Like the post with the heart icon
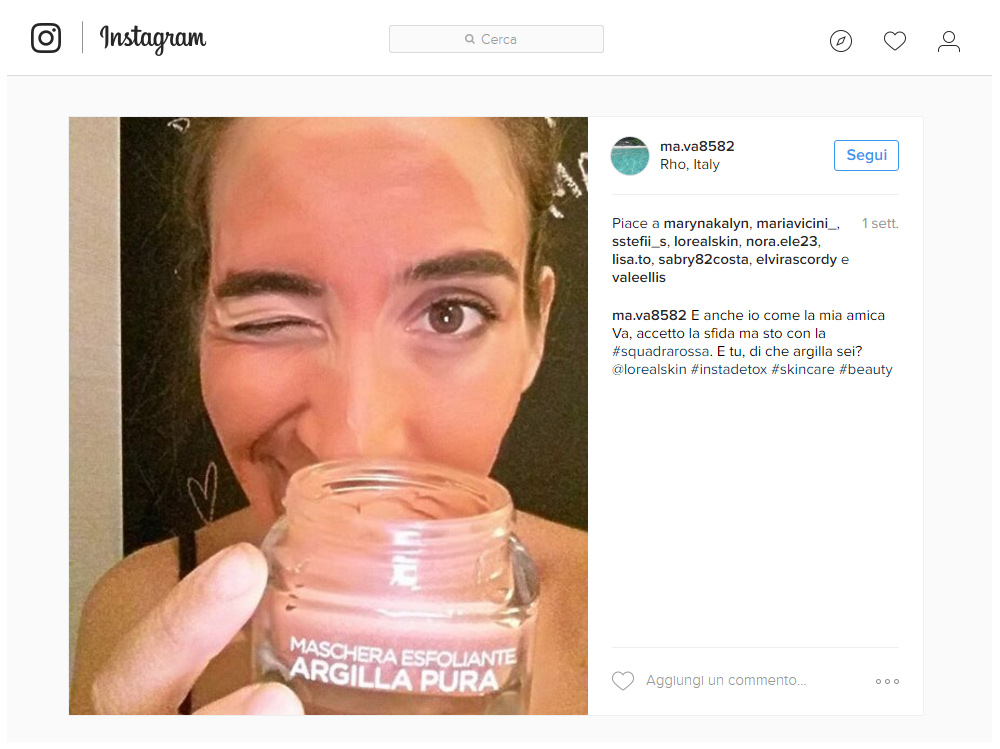The height and width of the screenshot is (749, 1000). [x=623, y=681]
